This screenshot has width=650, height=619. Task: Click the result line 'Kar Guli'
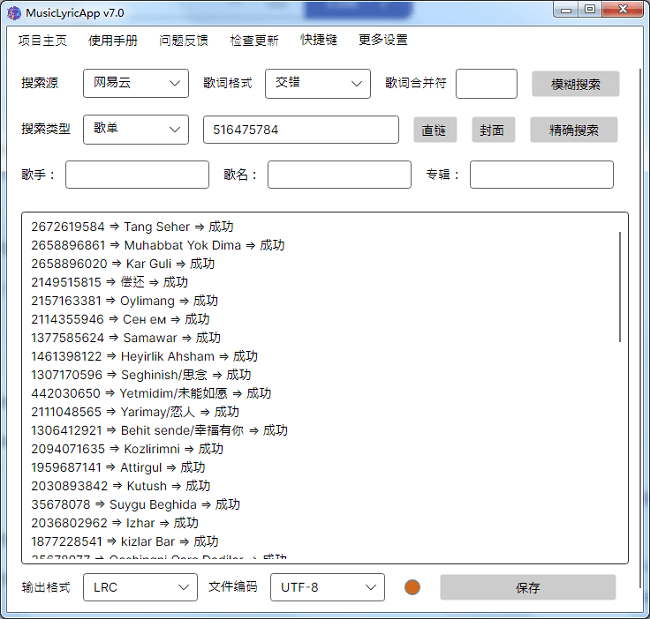[x=123, y=264]
